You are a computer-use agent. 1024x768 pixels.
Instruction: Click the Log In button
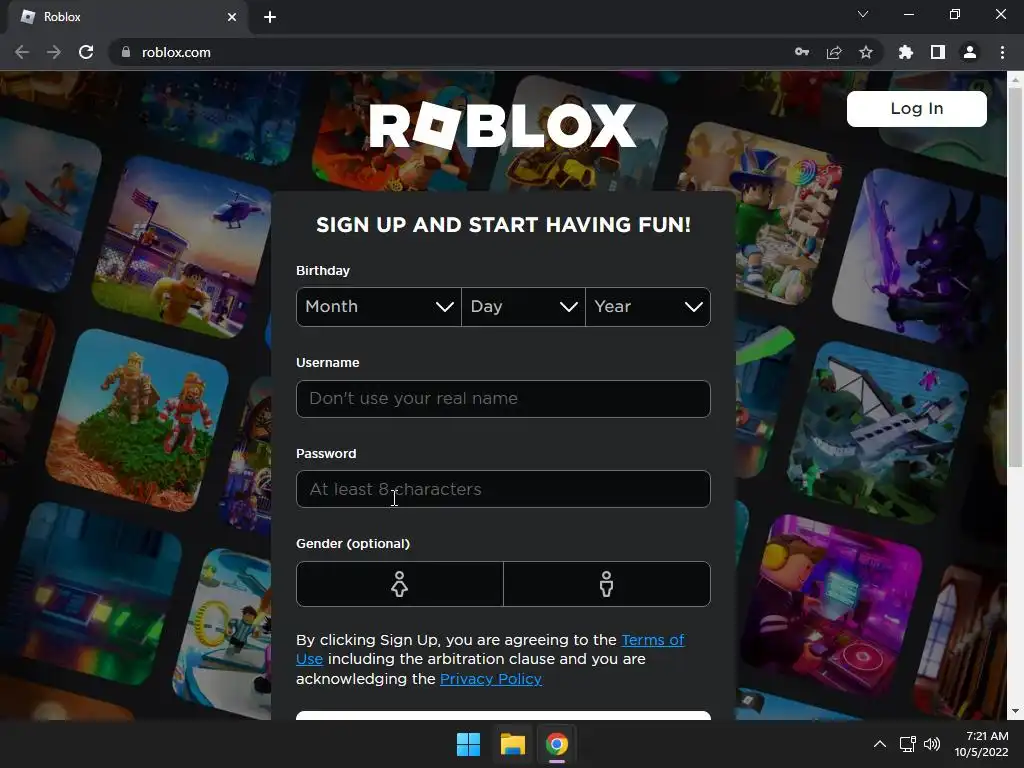coord(917,108)
